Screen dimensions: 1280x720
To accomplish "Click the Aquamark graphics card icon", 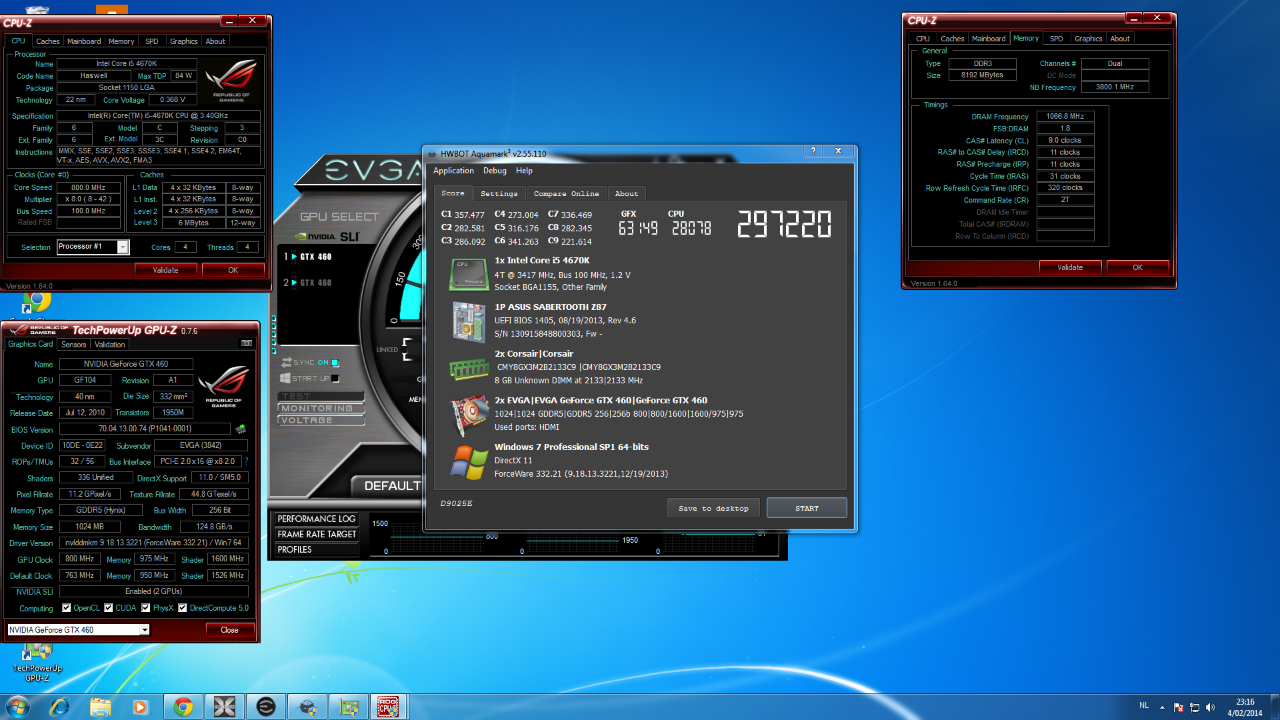I will pos(467,413).
